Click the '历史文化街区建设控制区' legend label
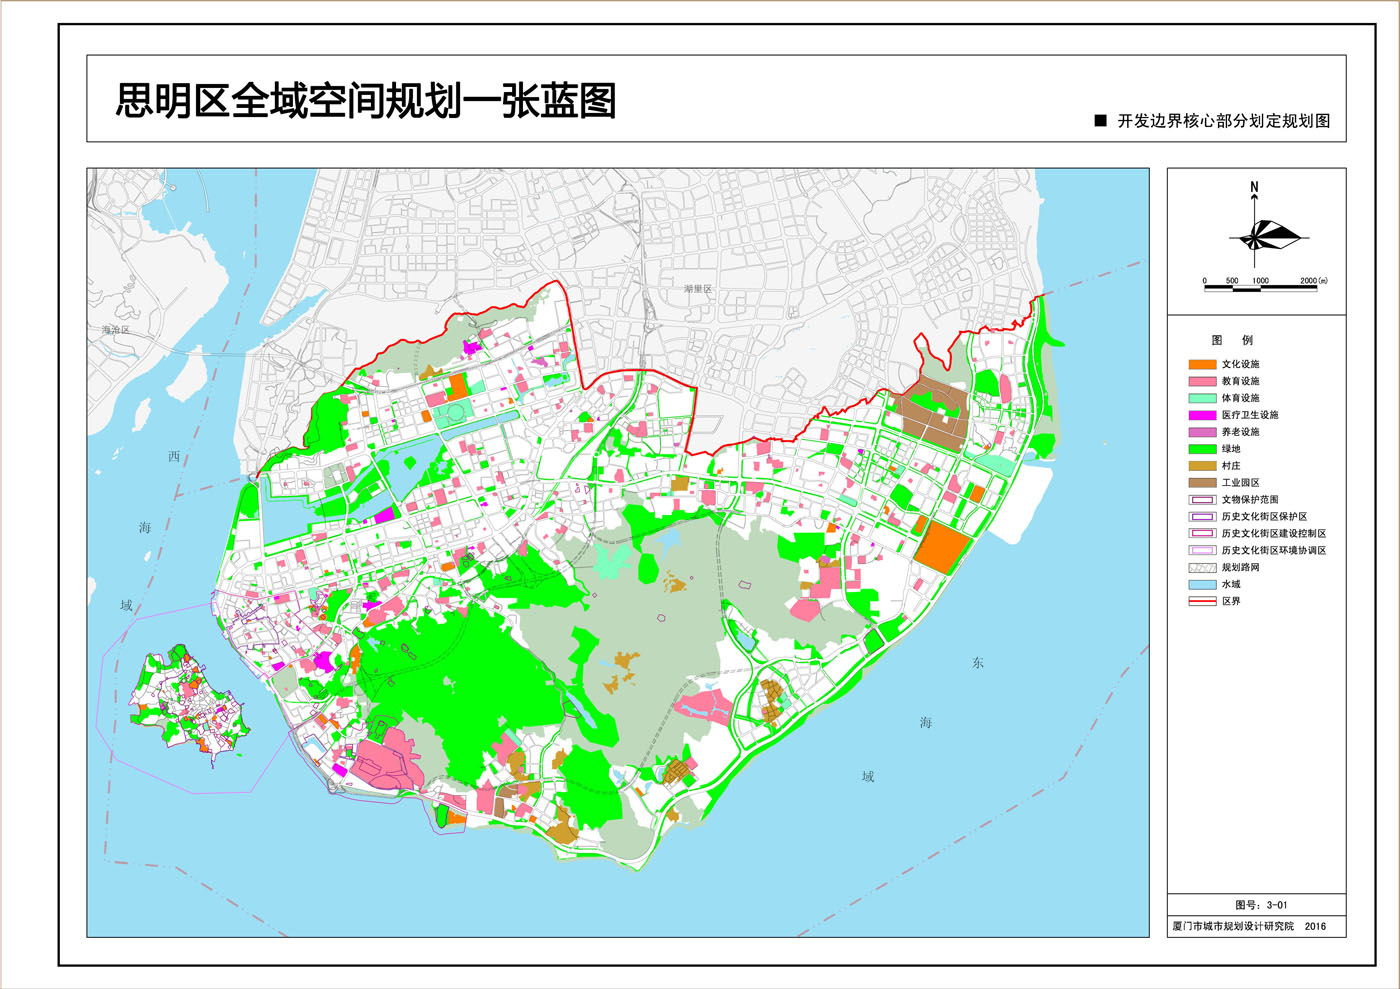Screen dimensions: 1400x989 [x=1274, y=534]
